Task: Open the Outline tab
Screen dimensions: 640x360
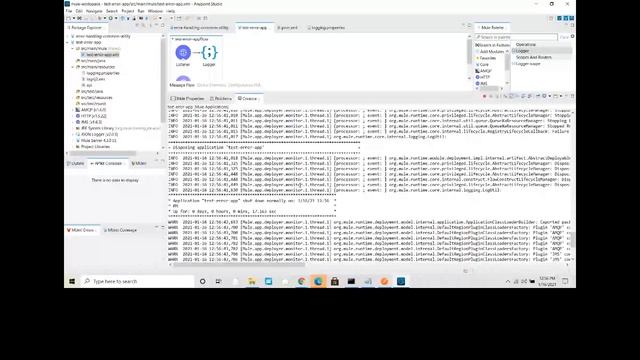Action: pyautogui.click(x=76, y=163)
